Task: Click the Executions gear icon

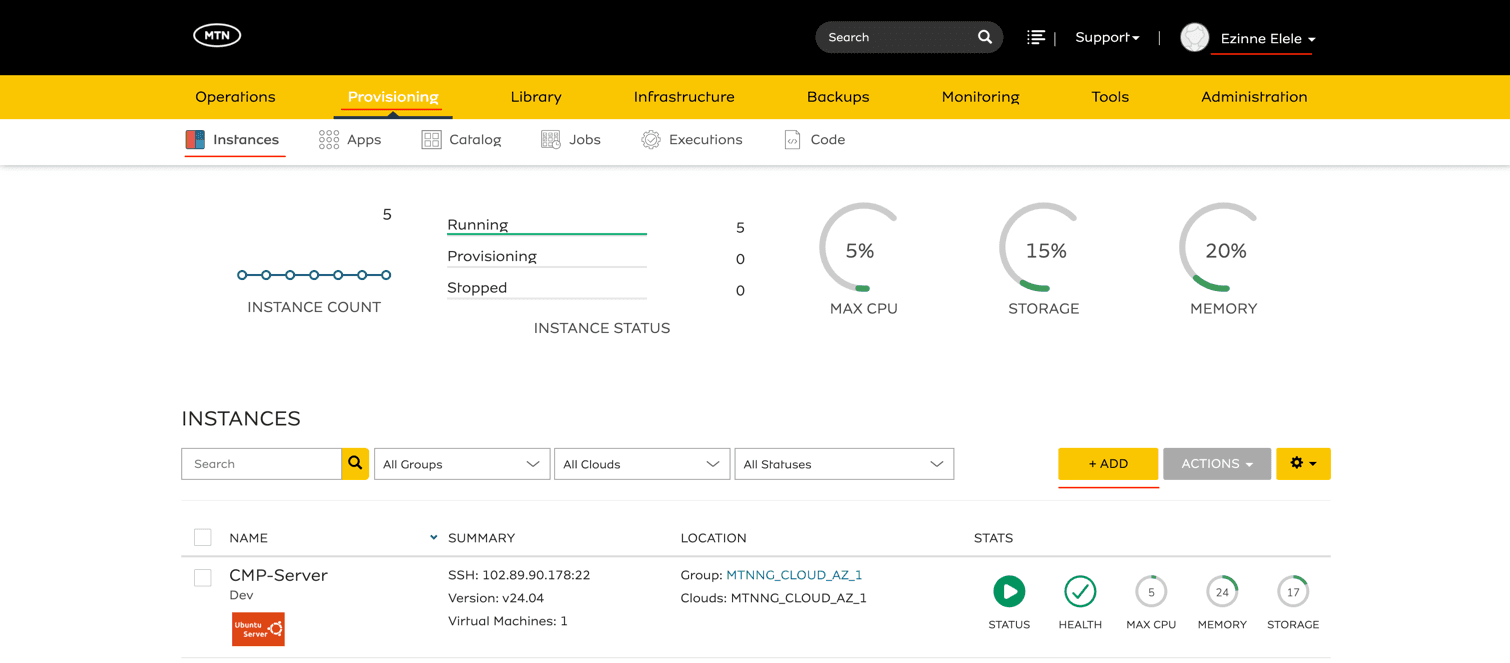Action: coord(651,140)
